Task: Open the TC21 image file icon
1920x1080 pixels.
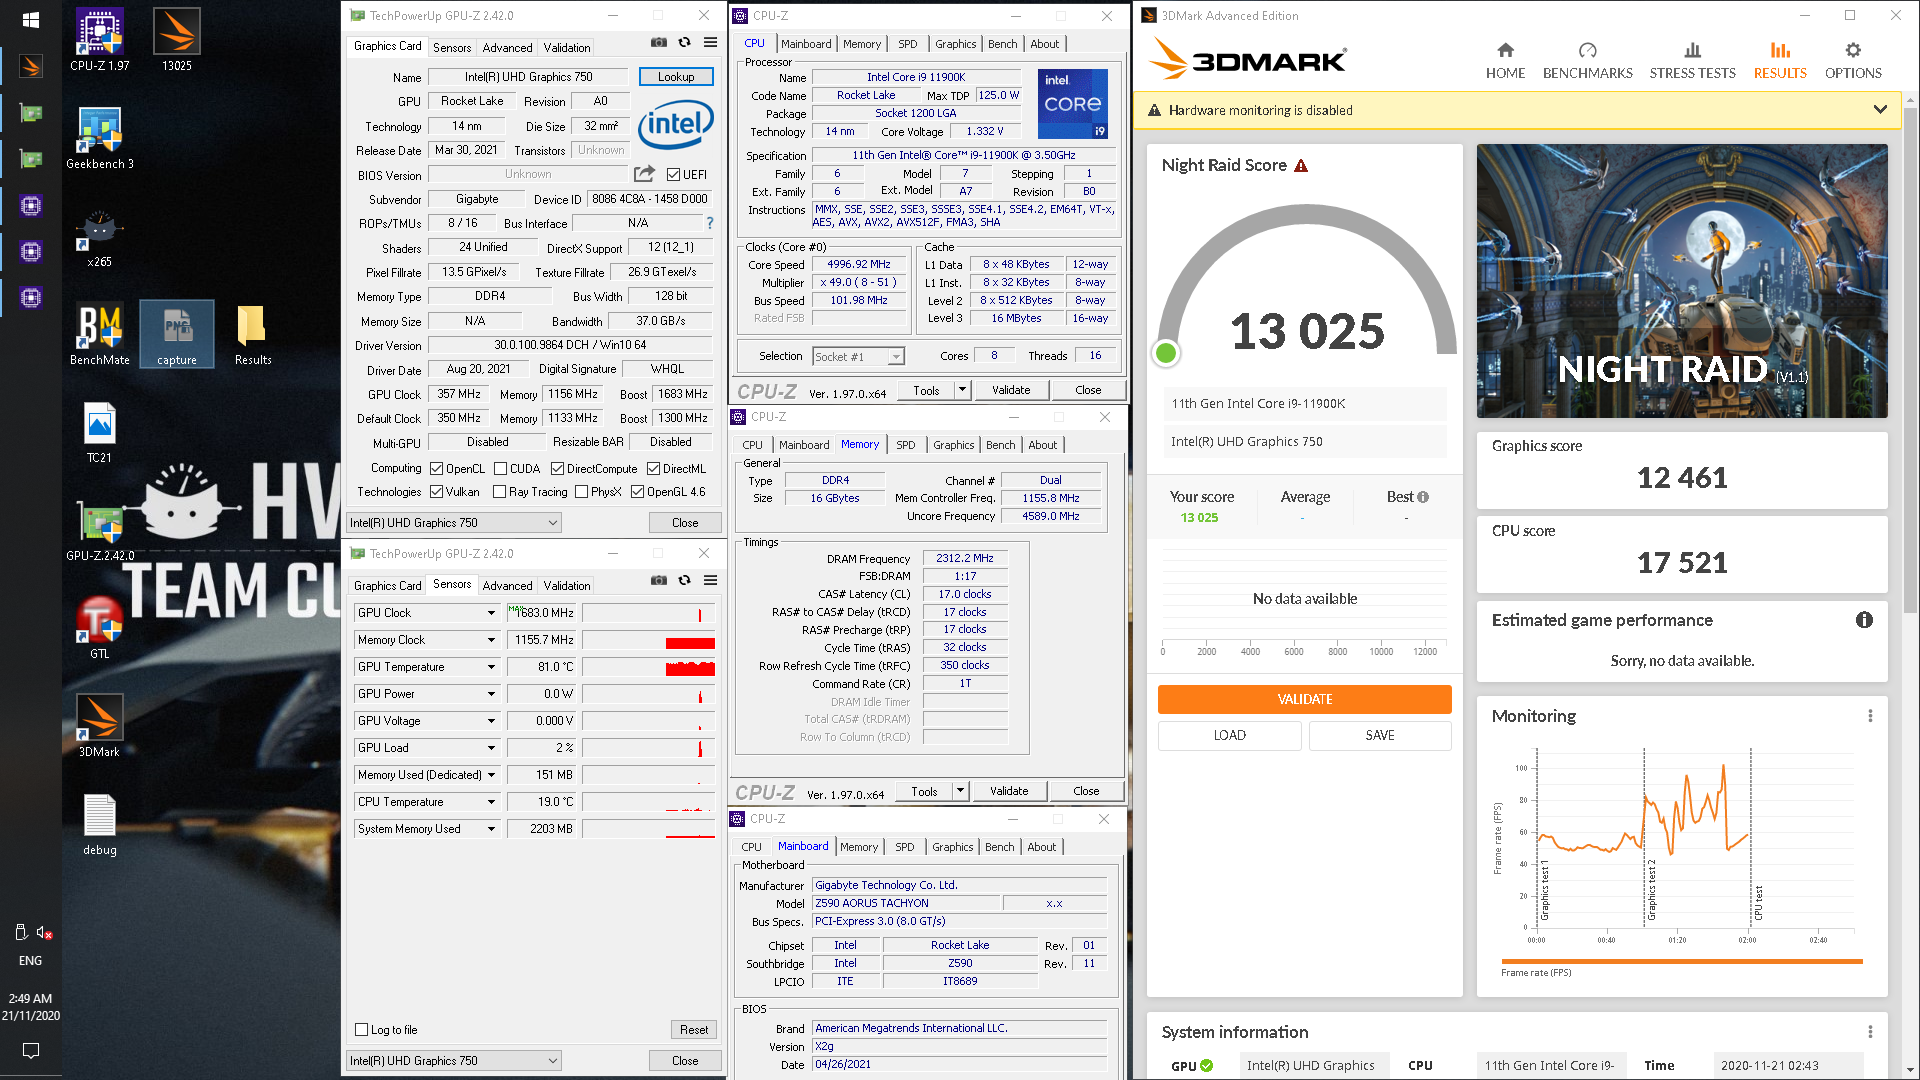Action: (99, 432)
